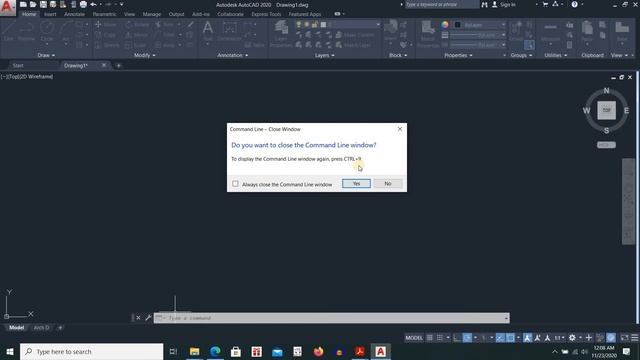Screen dimensions: 640x360
Task: Click the command line input field
Action: pos(331,318)
